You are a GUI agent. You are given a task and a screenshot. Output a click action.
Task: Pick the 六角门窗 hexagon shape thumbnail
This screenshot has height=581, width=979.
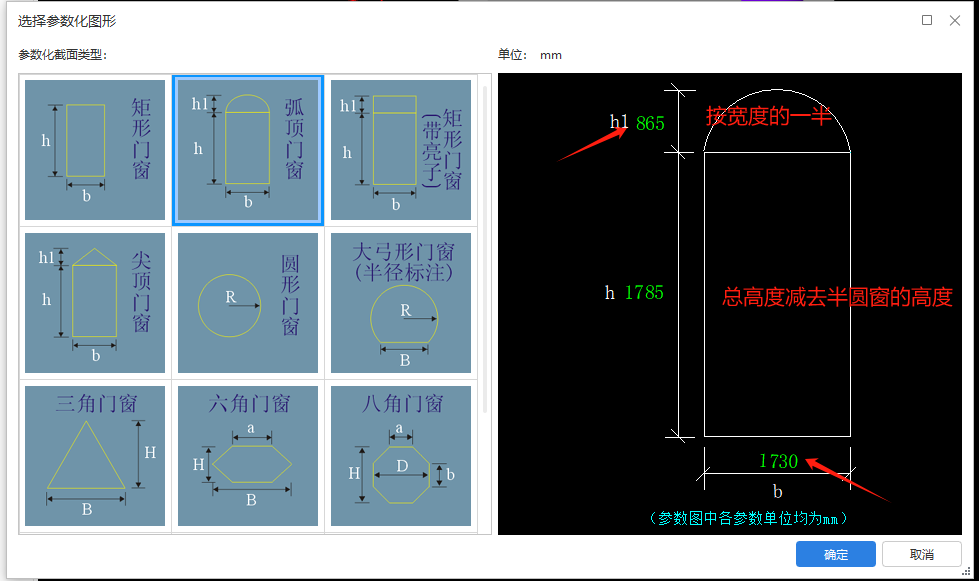[x=248, y=456]
